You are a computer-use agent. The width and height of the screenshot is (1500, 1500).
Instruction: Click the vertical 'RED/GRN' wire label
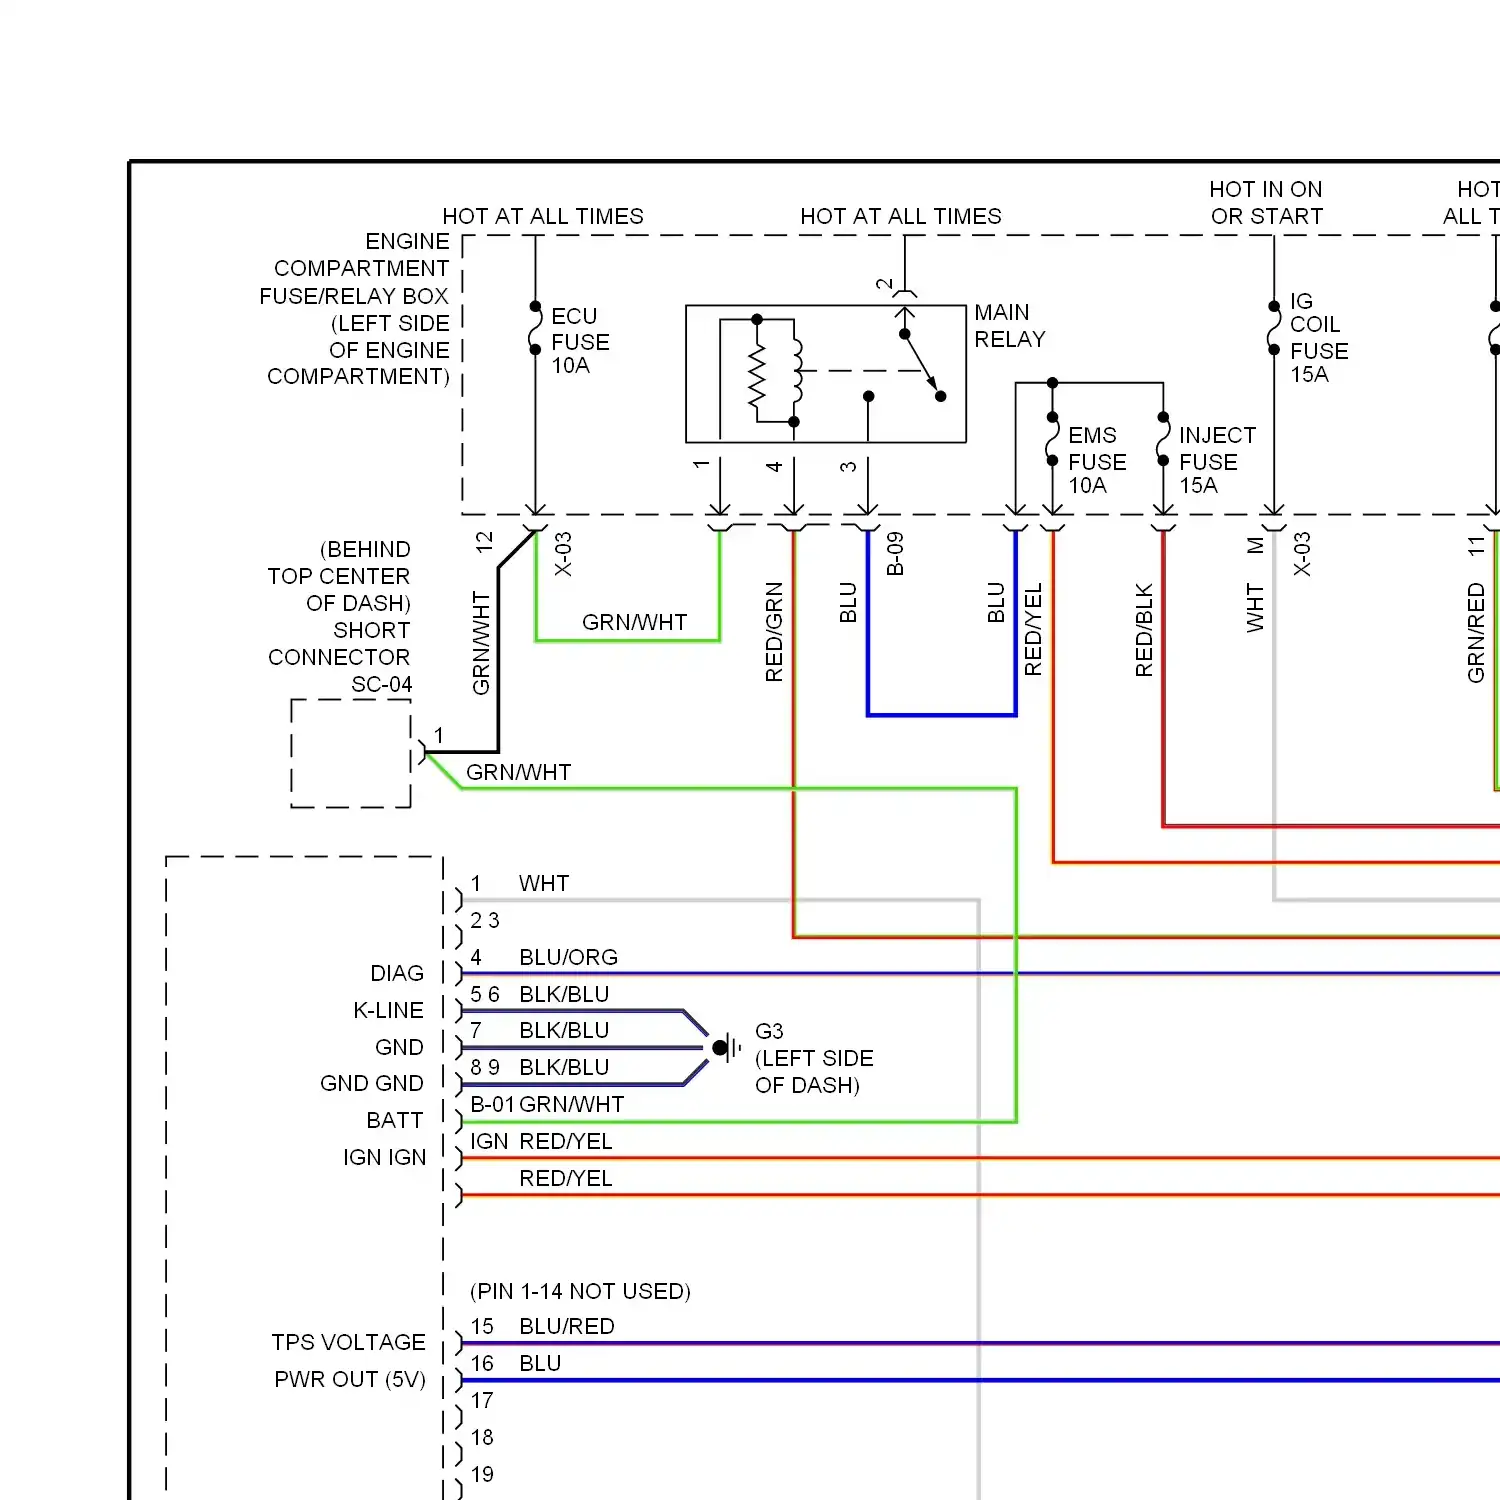(x=774, y=632)
